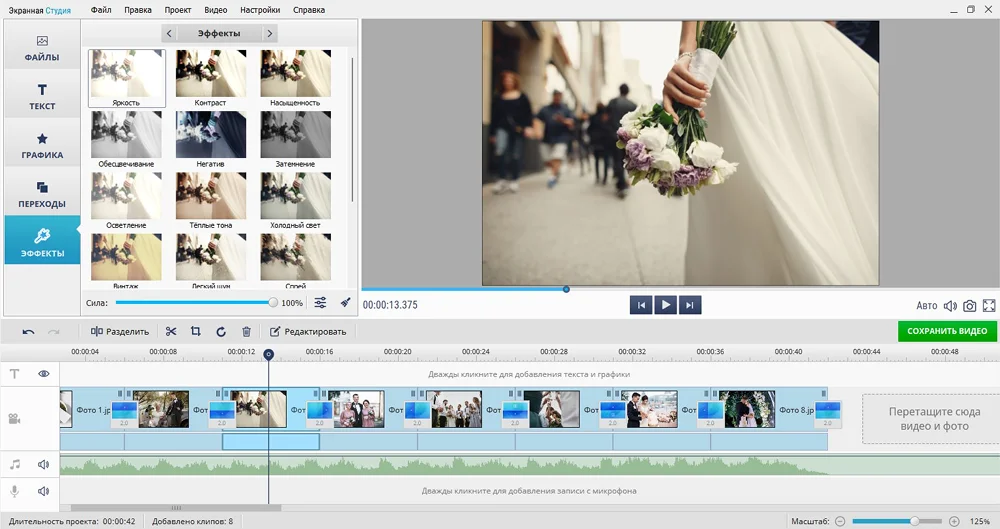Go to next effects category arrow
This screenshot has width=1000, height=529.
click(x=269, y=33)
